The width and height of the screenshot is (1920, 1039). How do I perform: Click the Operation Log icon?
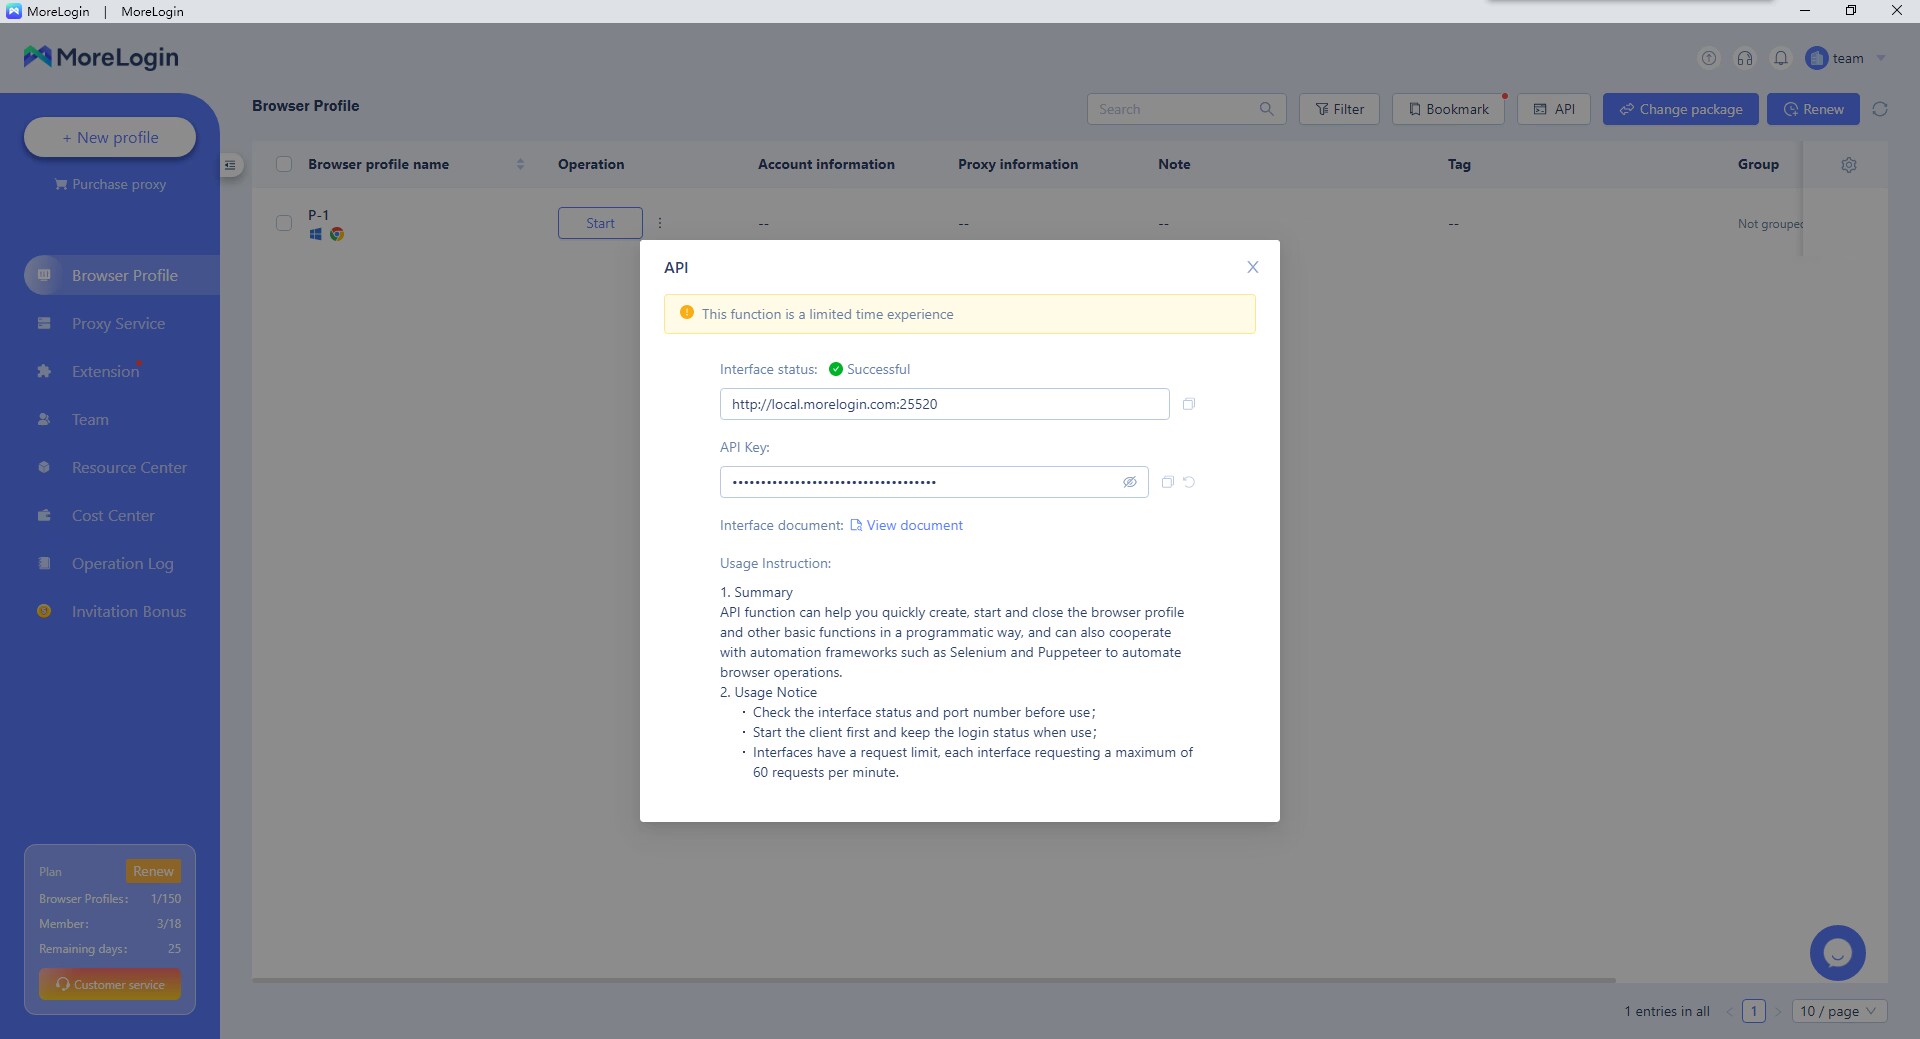click(44, 563)
